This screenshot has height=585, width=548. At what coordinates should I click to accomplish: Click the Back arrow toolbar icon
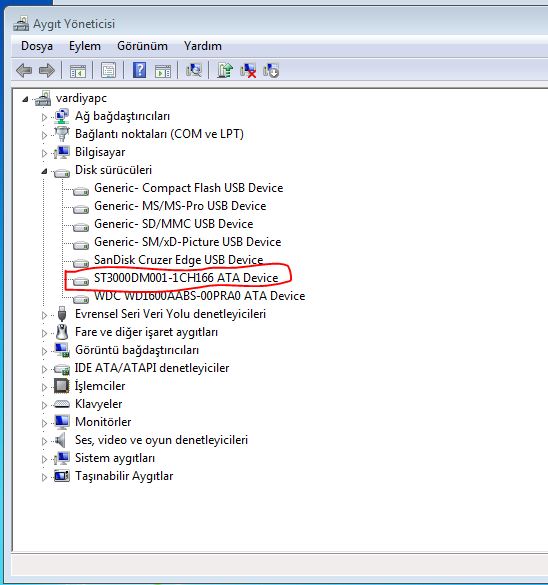click(x=24, y=71)
